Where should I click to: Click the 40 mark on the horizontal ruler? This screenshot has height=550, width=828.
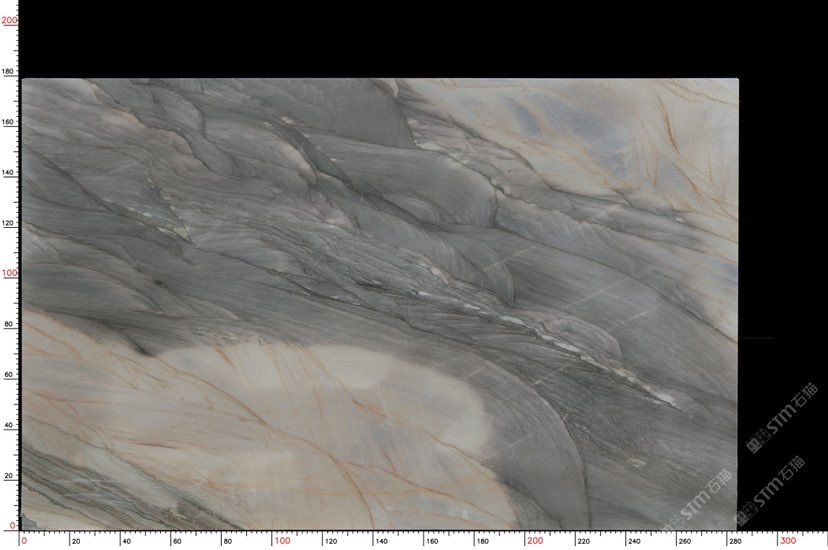point(126,541)
